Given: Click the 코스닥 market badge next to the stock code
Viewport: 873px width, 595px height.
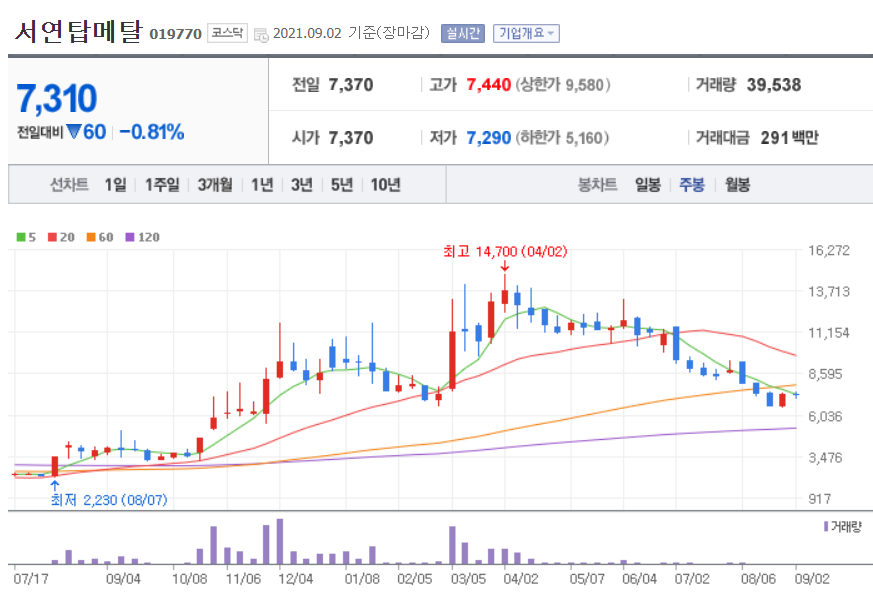Looking at the screenshot, I should [227, 31].
